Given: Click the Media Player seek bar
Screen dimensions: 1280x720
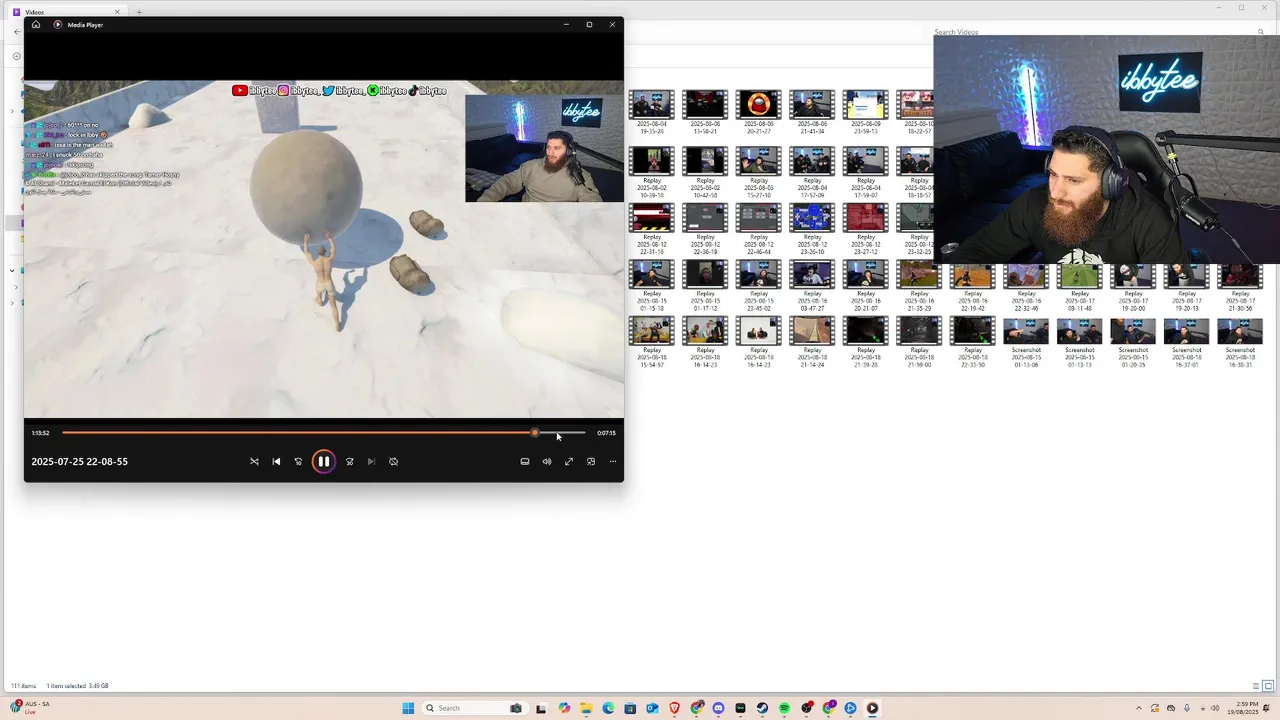Looking at the screenshot, I should tap(323, 433).
